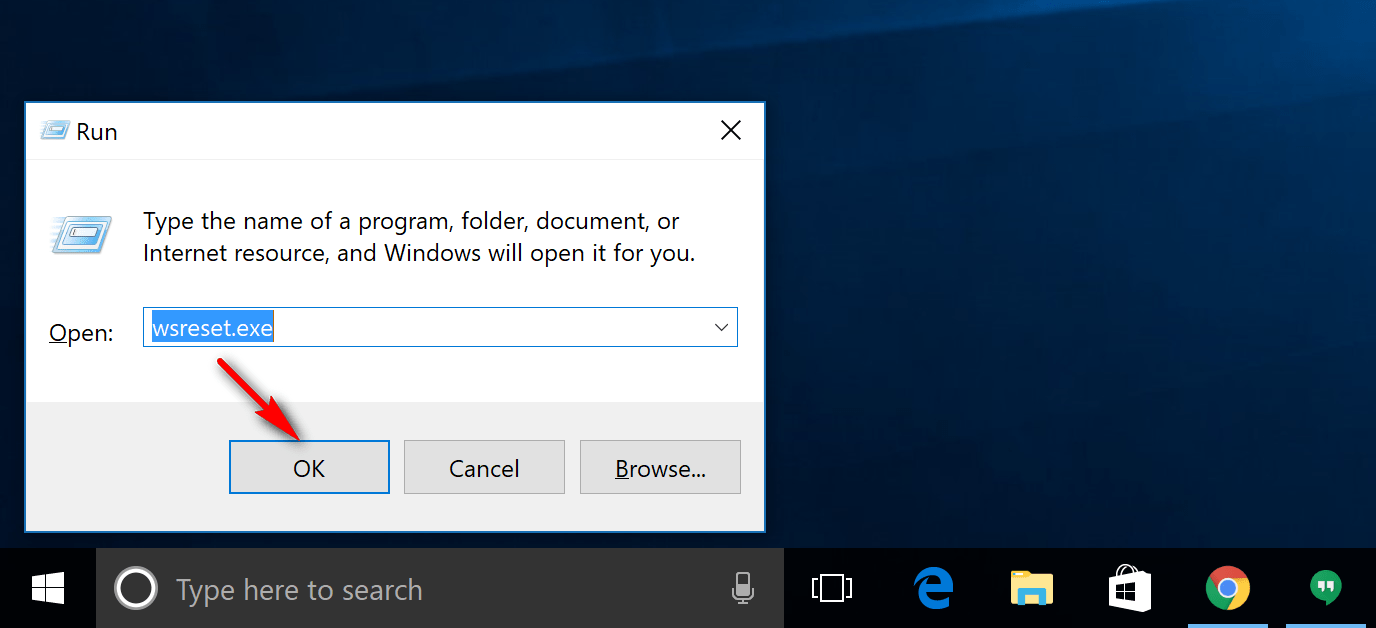Select the highlighted wsreset.exe text
1376x628 pixels.
[211, 327]
